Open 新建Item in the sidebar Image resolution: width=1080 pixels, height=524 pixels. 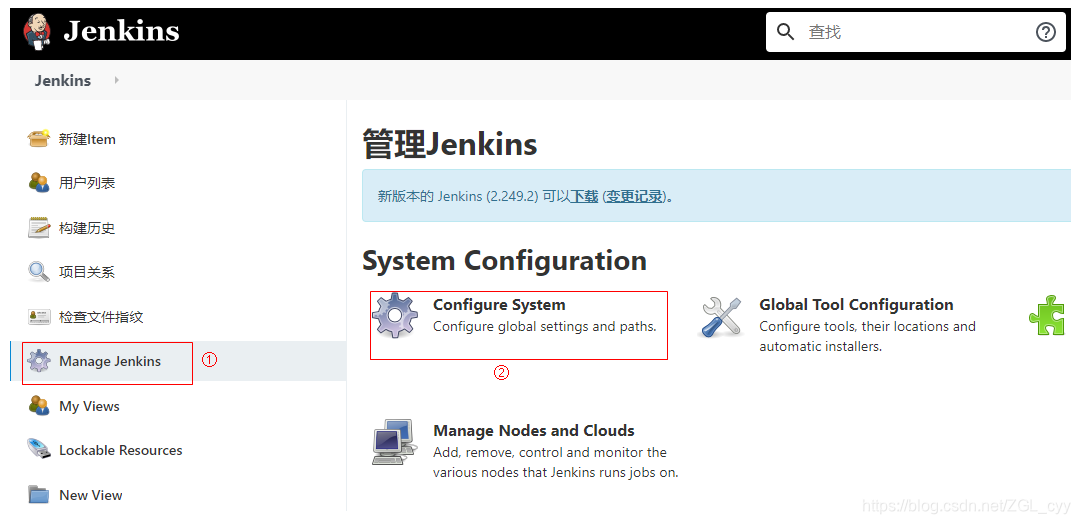(87, 139)
